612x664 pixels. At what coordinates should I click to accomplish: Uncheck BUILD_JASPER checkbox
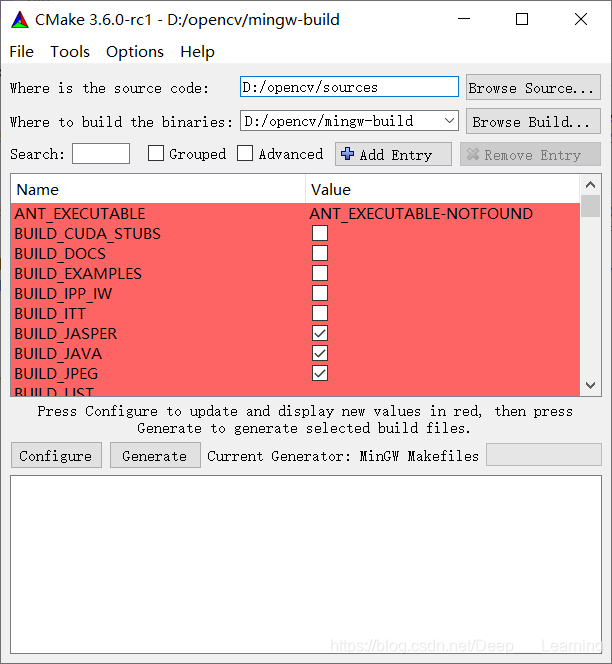(320, 333)
